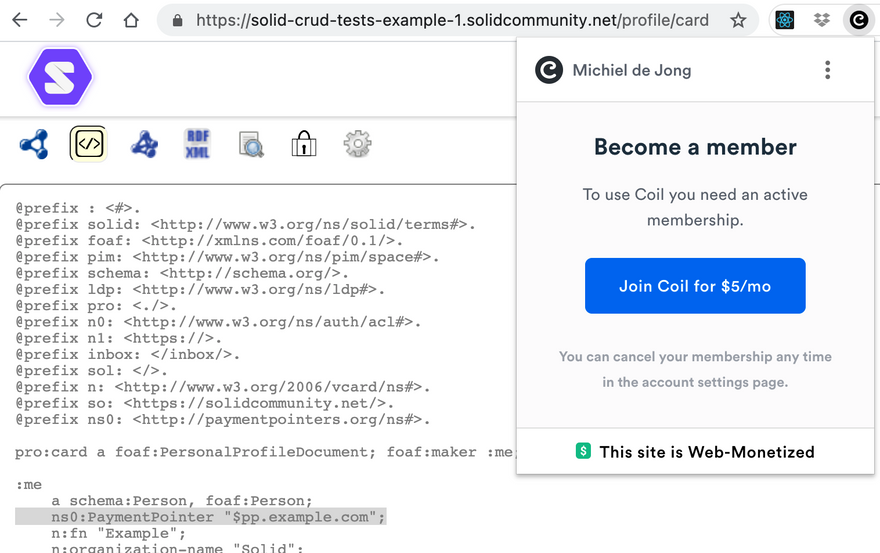The width and height of the screenshot is (880, 553).
Task: Click the highlighted PaymentPointer line
Action: click(x=200, y=517)
